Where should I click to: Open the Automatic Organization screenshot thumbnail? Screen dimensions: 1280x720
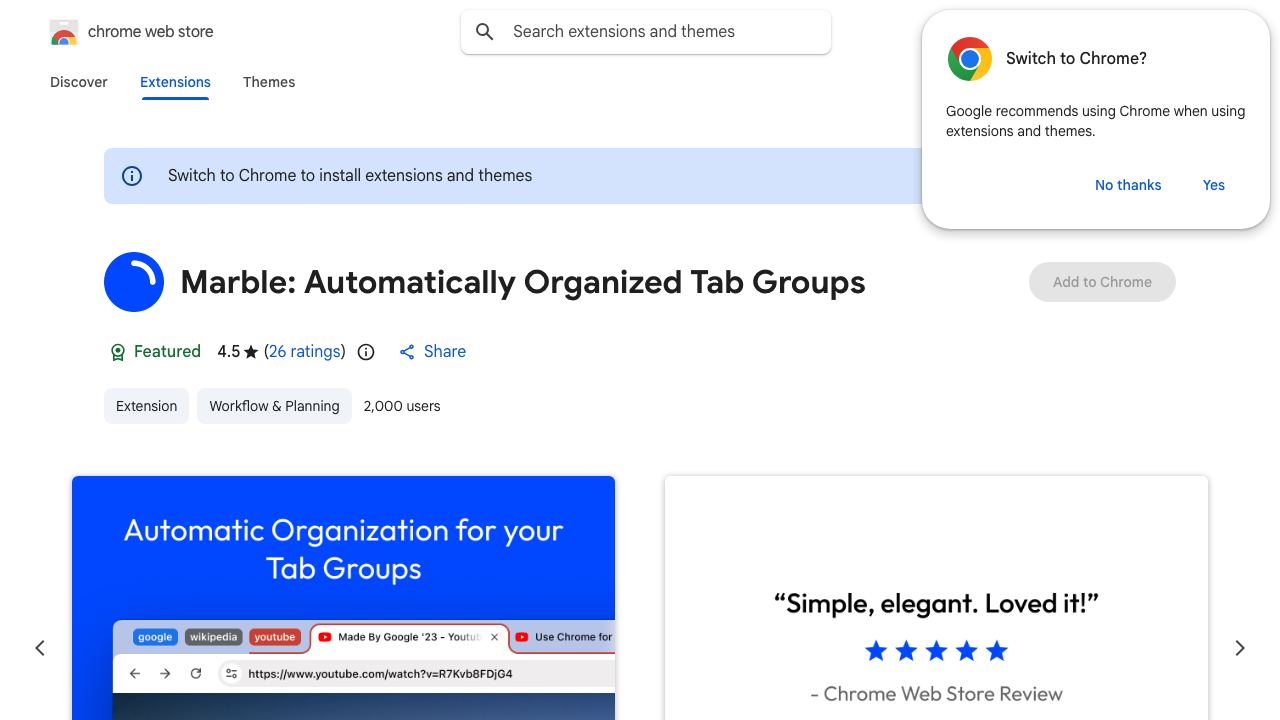pos(343,598)
